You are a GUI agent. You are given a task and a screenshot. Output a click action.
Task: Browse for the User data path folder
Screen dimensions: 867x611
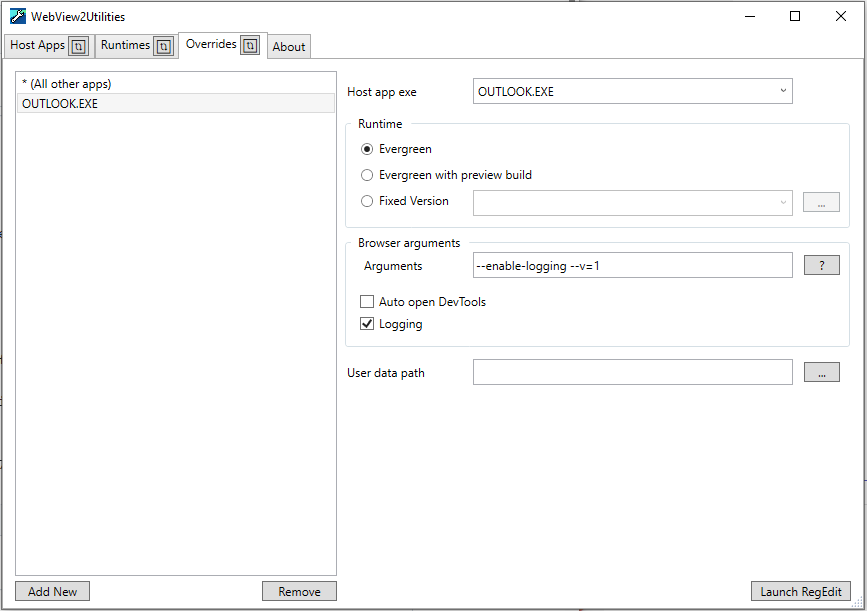(821, 372)
